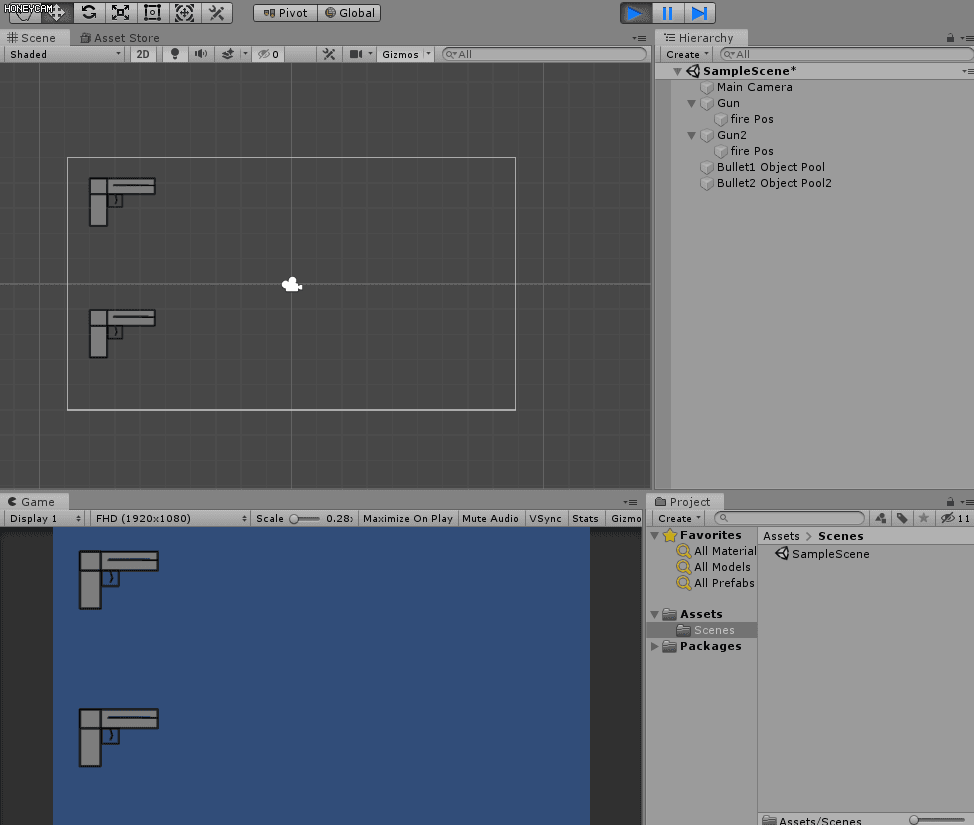
Task: Click Hierarchy search field
Action: tap(847, 54)
